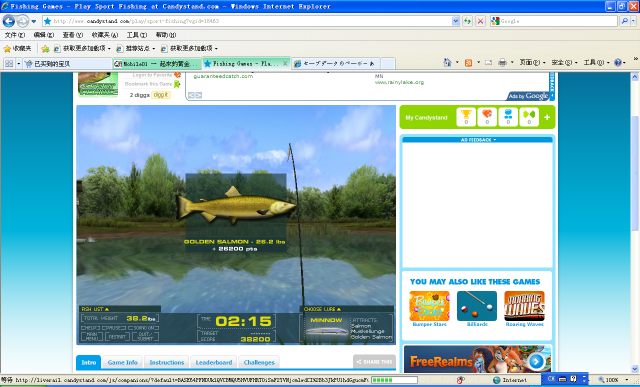Open the 安全(S) dropdown
640x387 pixels.
tap(564, 62)
